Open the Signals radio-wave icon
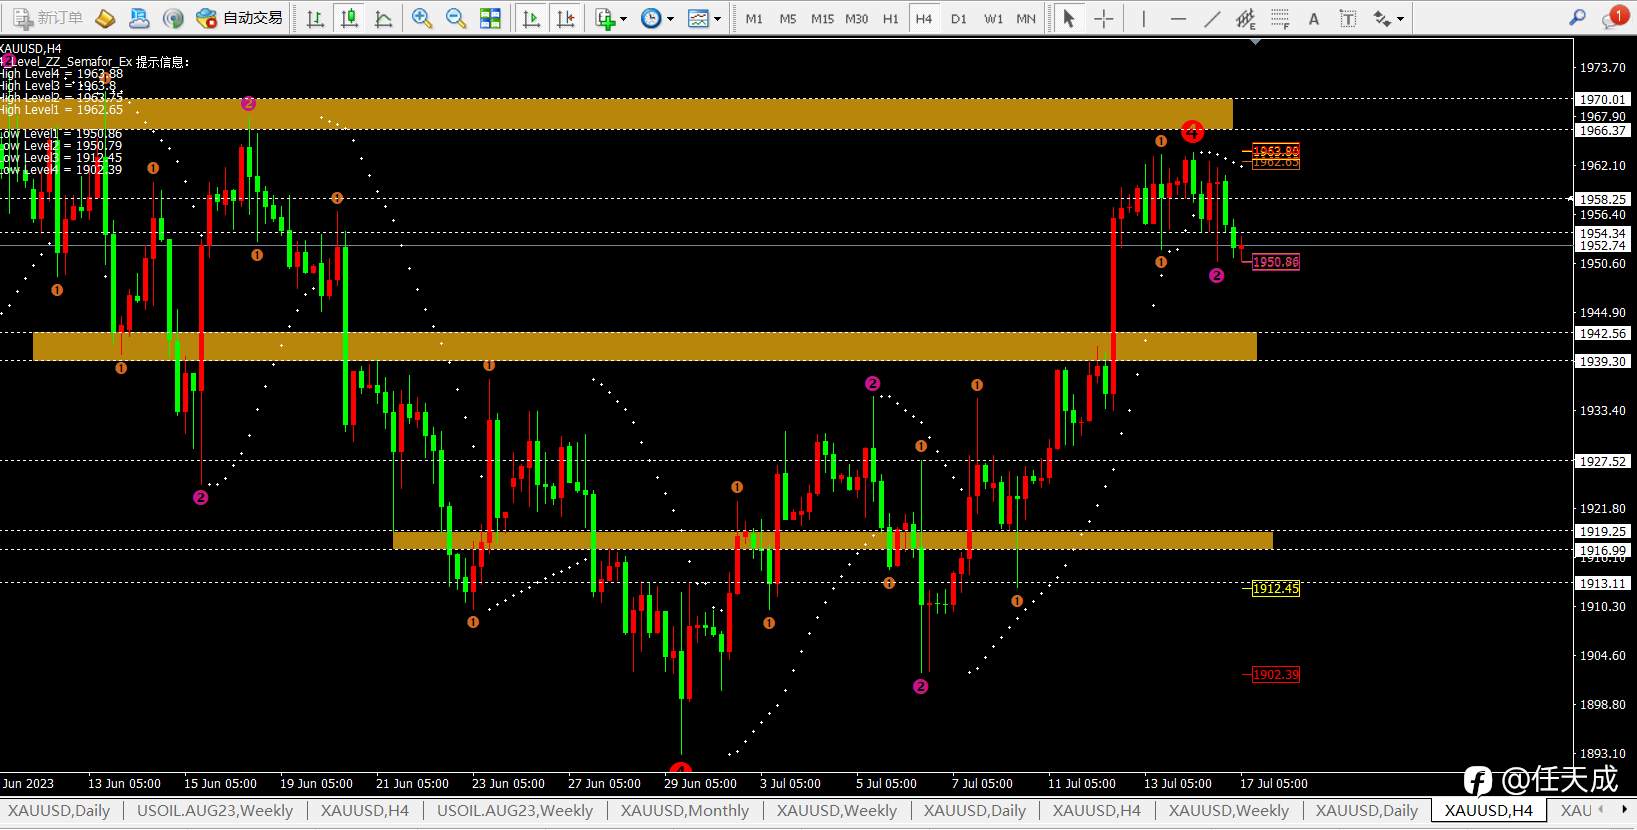Screen dimensions: 1637x830 coord(173,18)
